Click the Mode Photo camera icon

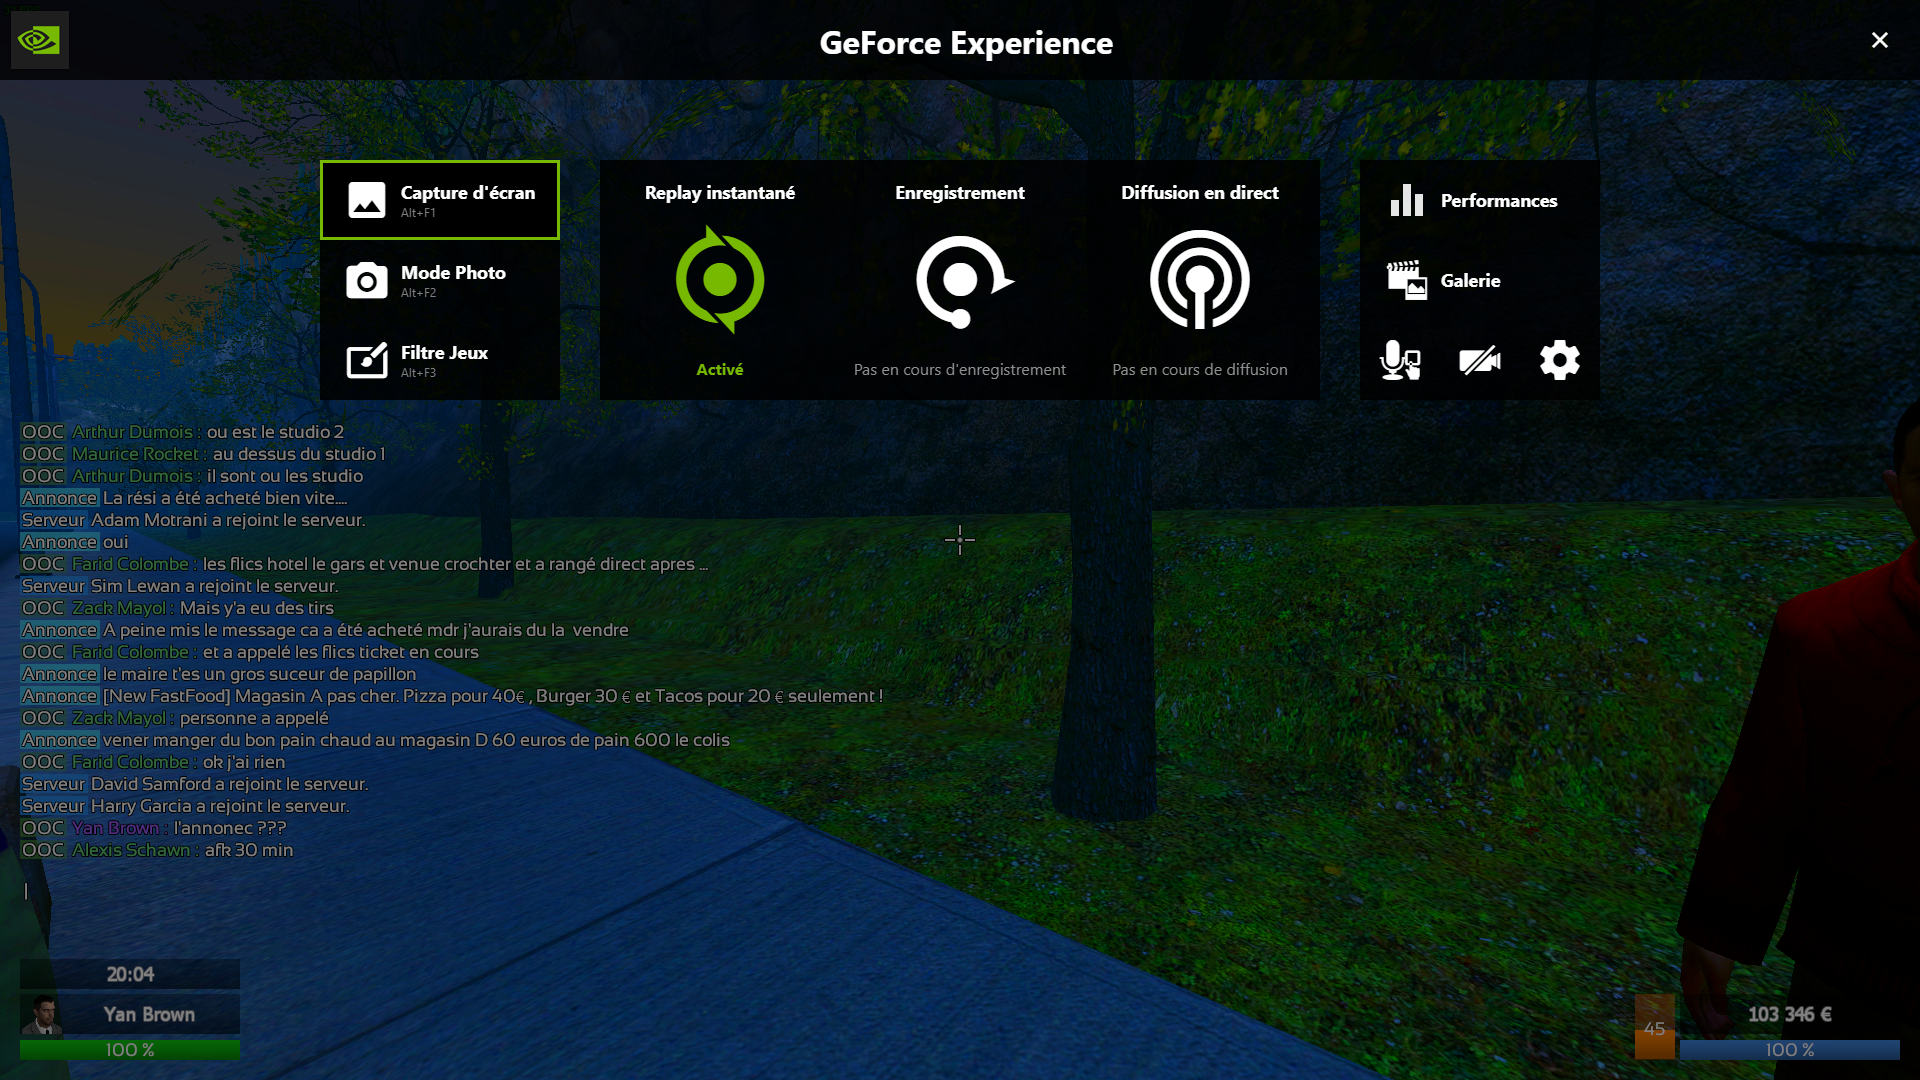pos(367,280)
